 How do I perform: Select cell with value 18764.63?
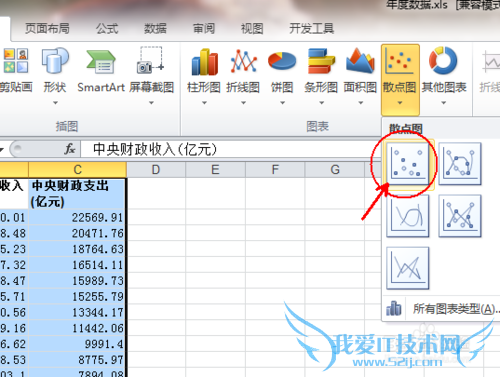click(77, 249)
